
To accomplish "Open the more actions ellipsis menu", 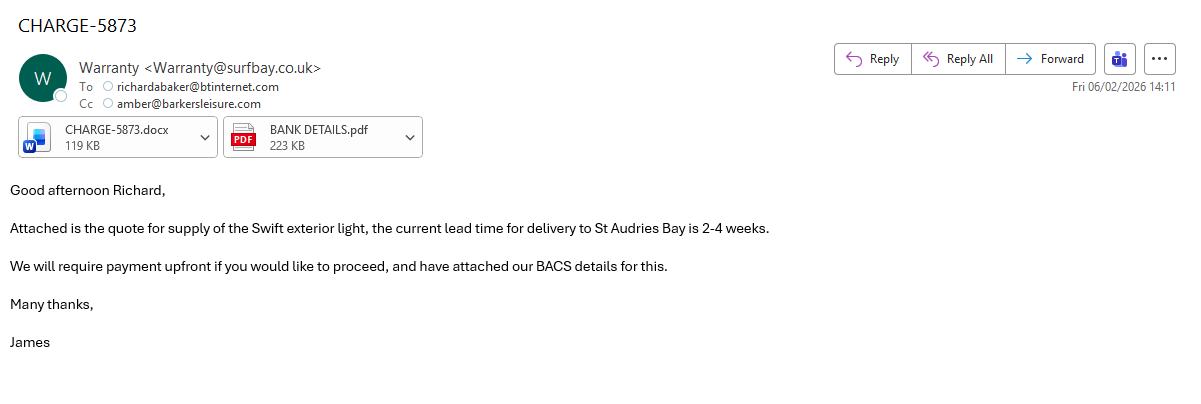I will click(1159, 59).
